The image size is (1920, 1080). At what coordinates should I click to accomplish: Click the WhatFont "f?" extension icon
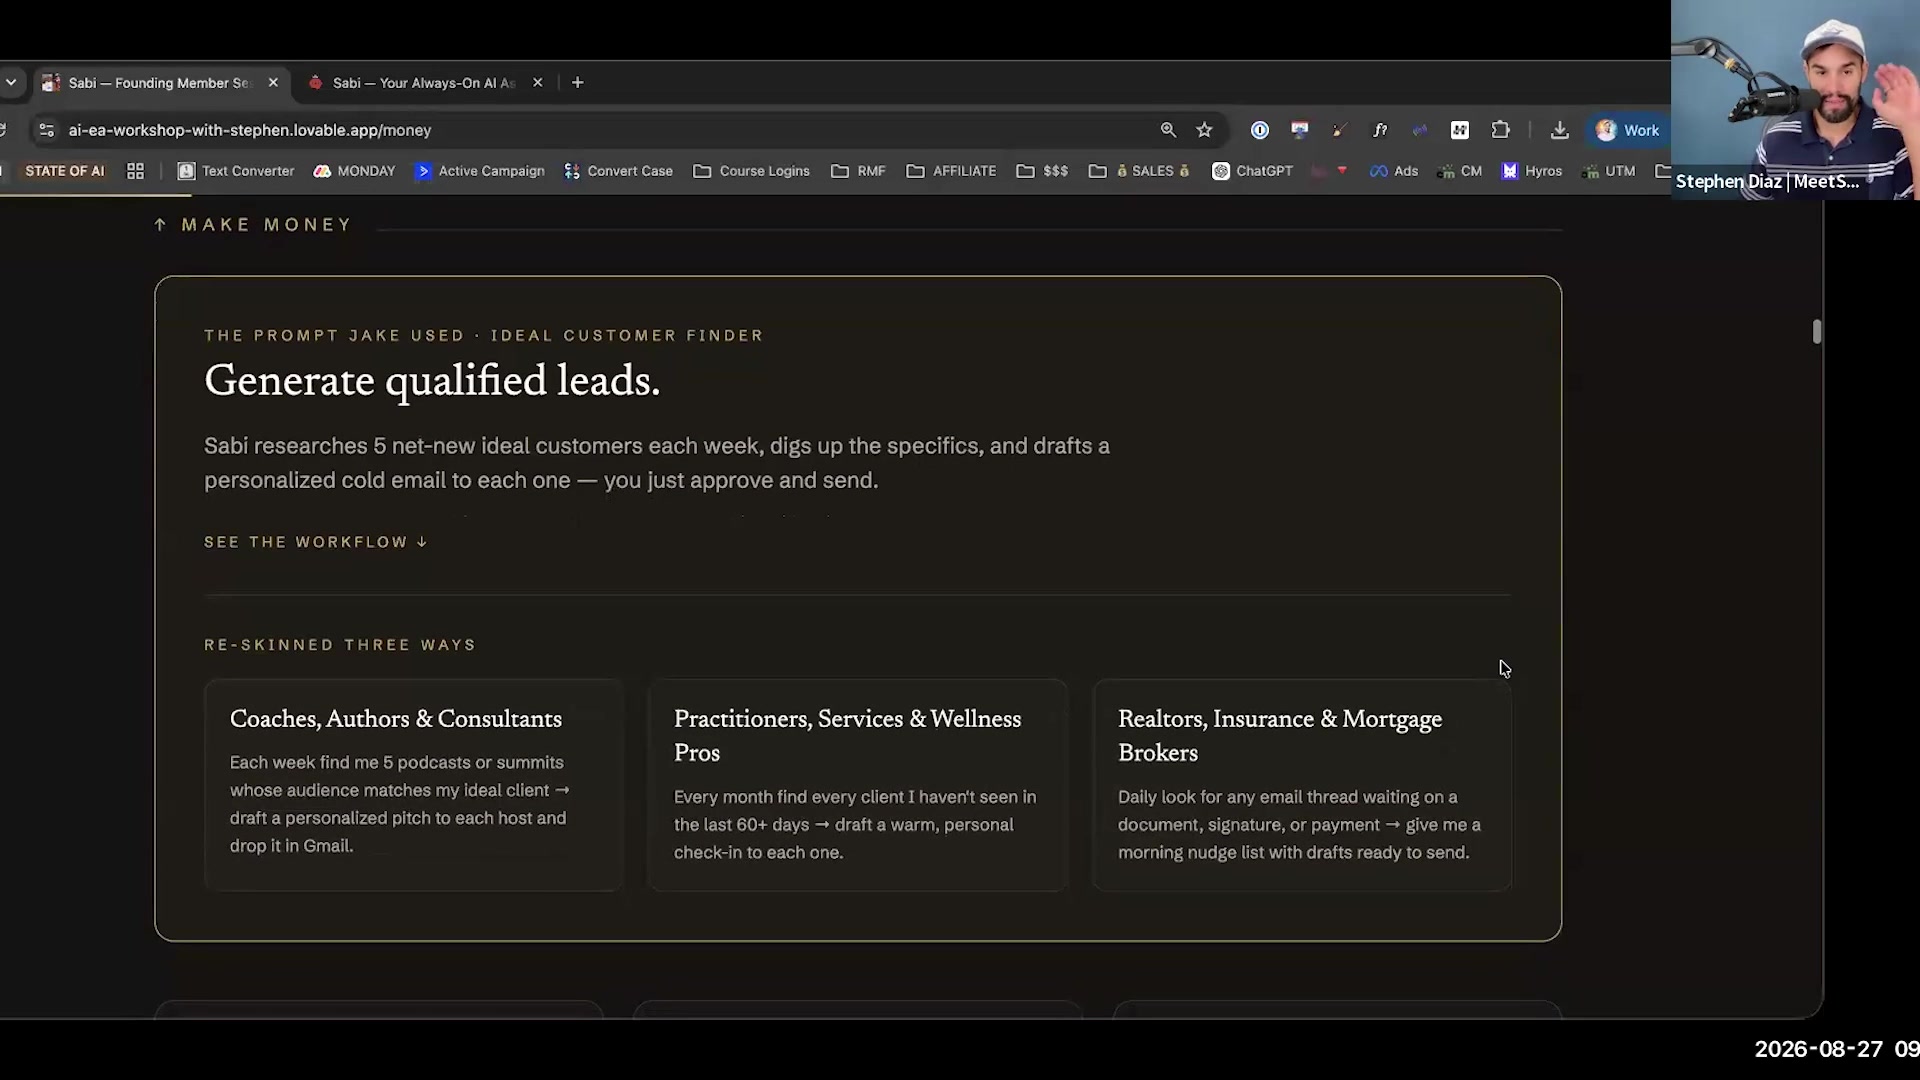click(x=1380, y=130)
